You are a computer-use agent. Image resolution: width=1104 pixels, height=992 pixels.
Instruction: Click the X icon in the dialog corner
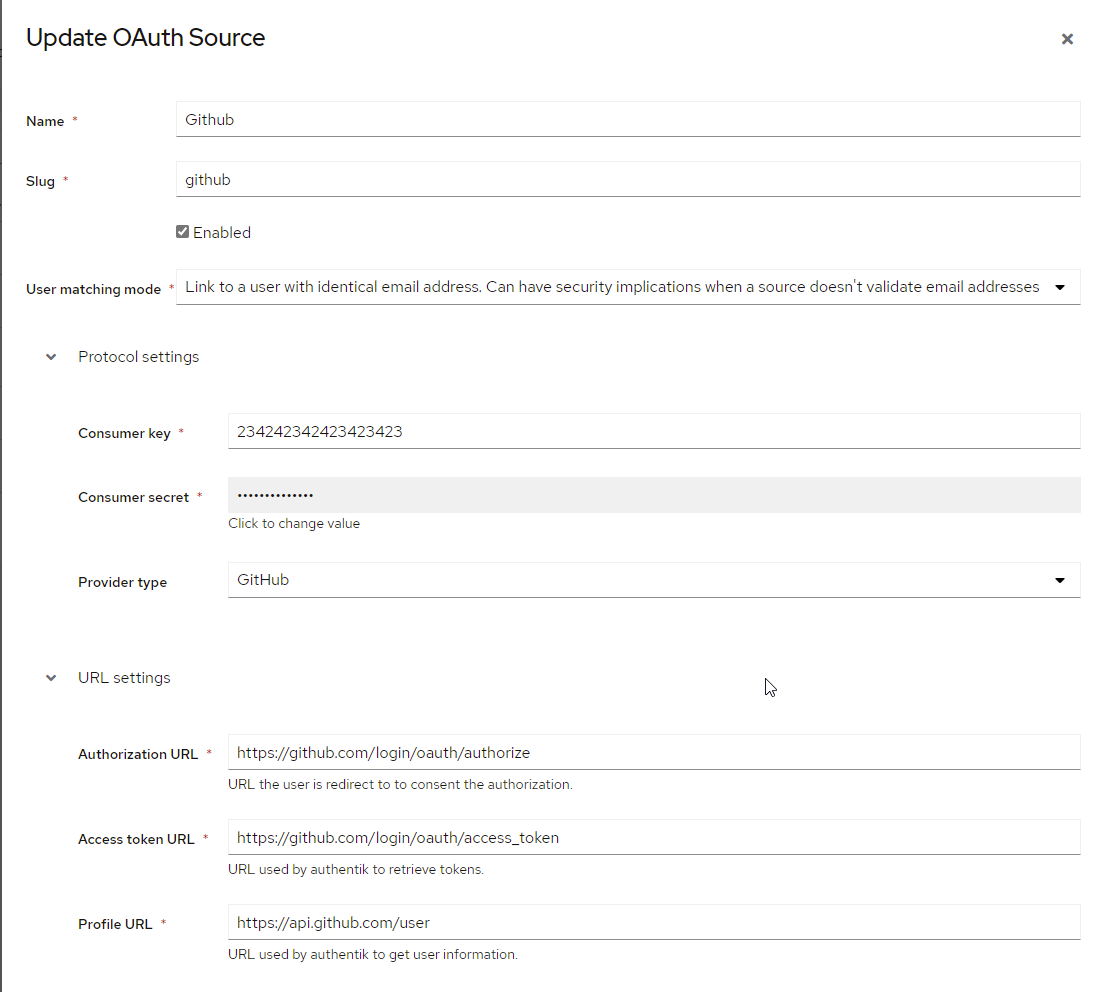[x=1067, y=39]
